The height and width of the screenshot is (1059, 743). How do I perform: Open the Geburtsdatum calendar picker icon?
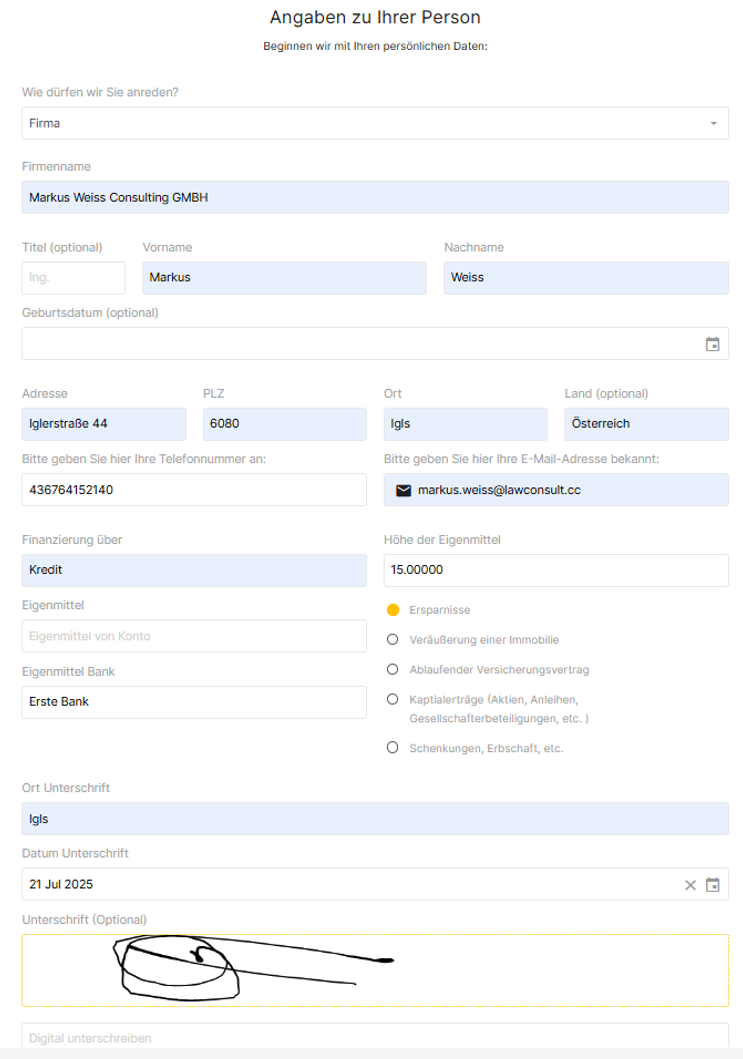pyautogui.click(x=713, y=344)
